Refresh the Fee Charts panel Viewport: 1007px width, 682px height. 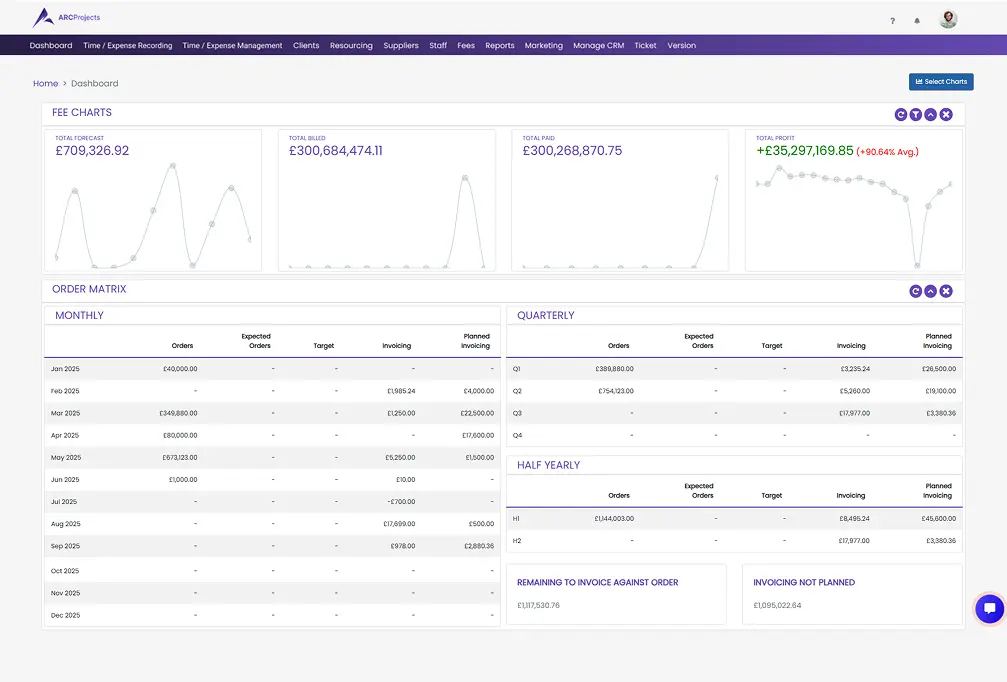pyautogui.click(x=901, y=115)
